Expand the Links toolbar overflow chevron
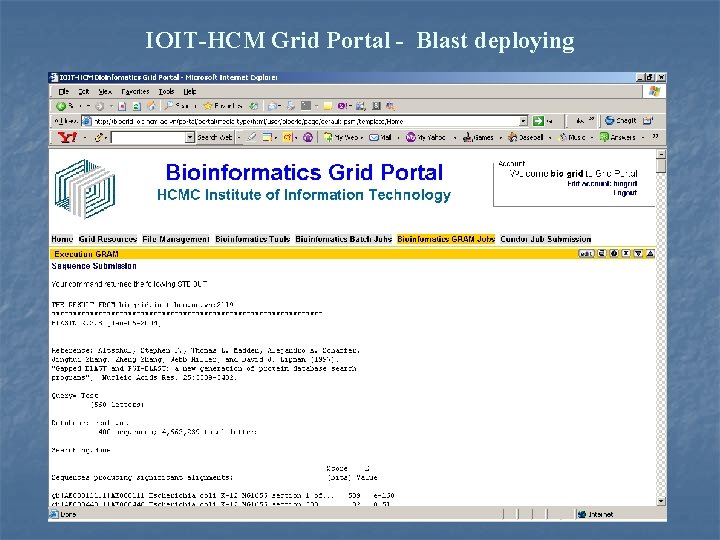 click(x=591, y=120)
